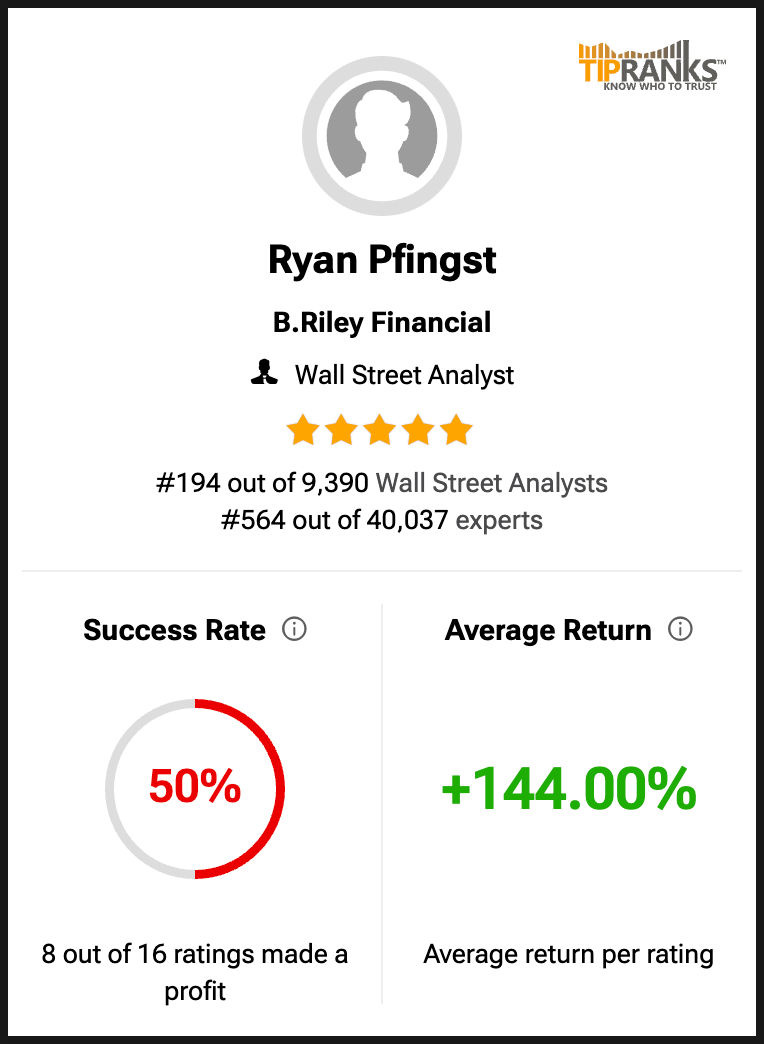Open Average Return info icon
This screenshot has width=764, height=1044.
pyautogui.click(x=680, y=629)
